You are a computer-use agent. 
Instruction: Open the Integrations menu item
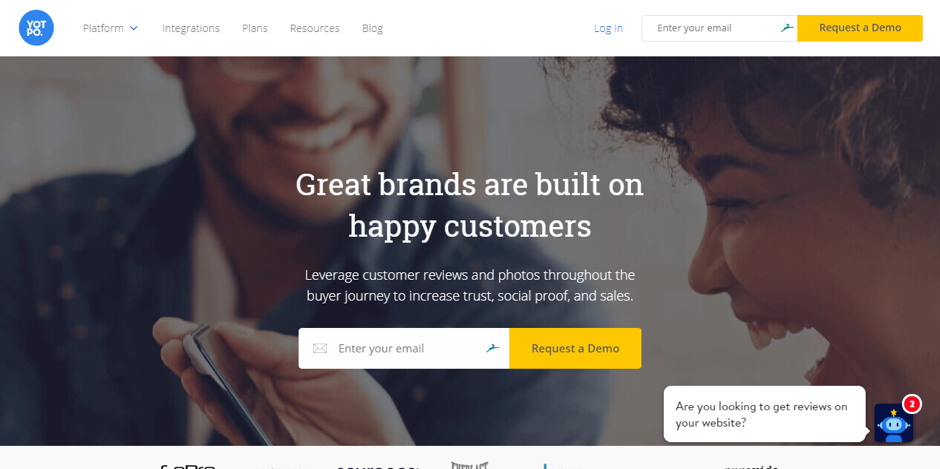191,28
